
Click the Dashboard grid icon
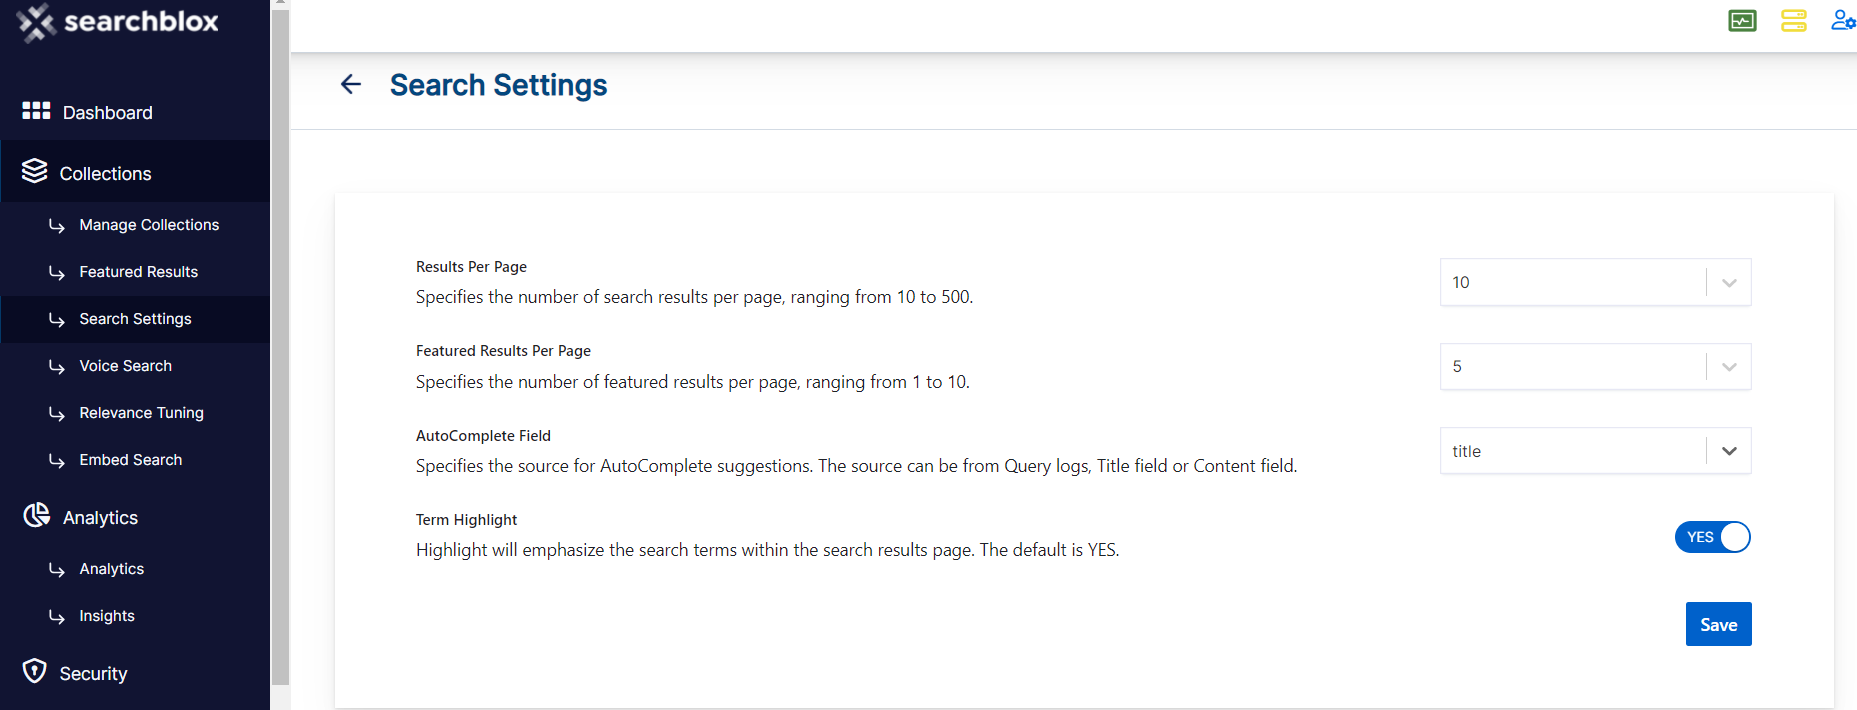tap(36, 111)
